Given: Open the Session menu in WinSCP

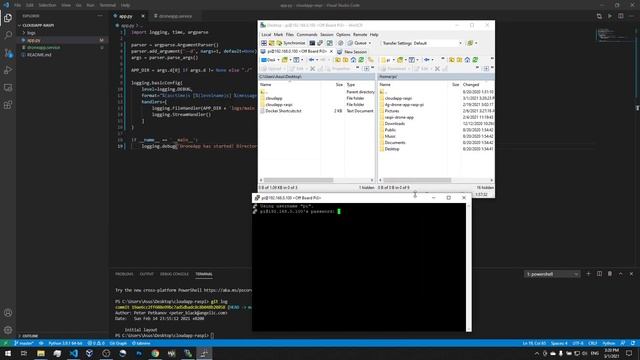Looking at the screenshot, I should point(327,35).
